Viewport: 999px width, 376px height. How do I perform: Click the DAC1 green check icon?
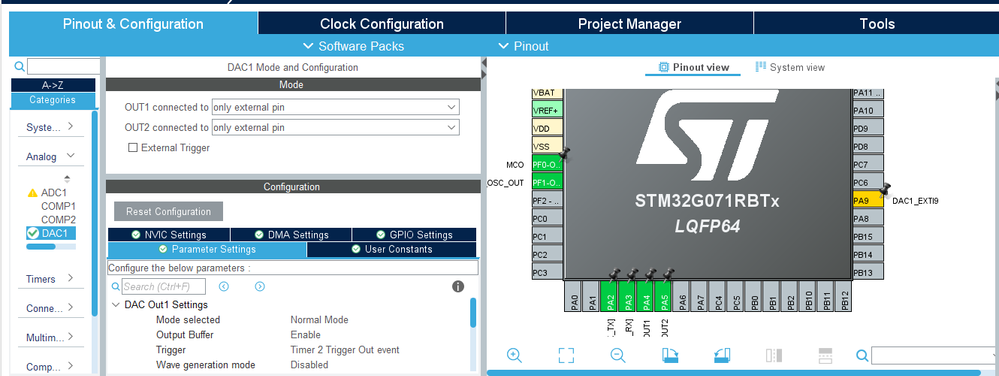point(32,233)
